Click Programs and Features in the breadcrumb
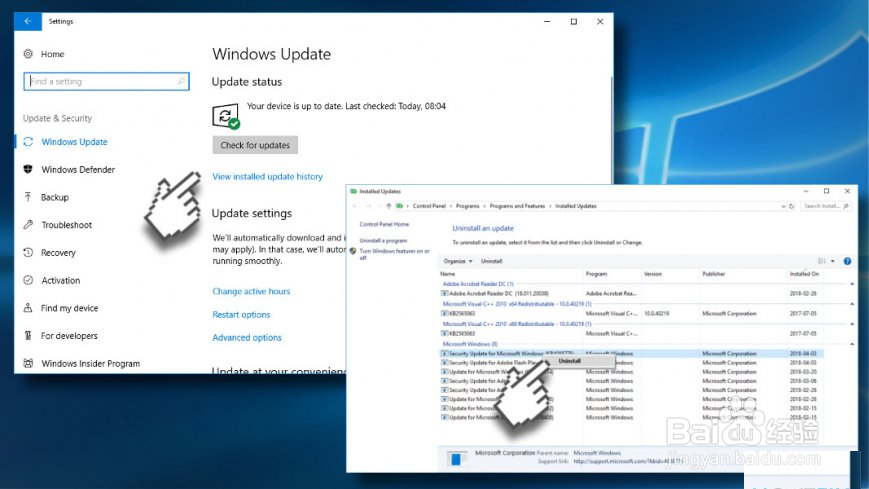Screen dimensions: 869x489 (x=517, y=206)
